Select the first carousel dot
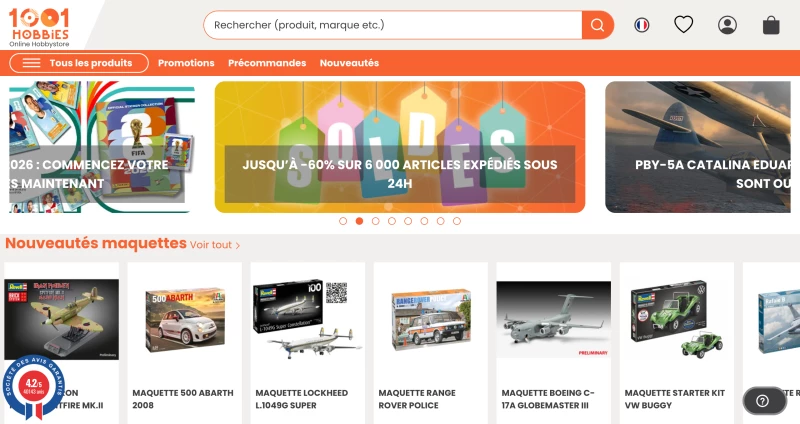The image size is (800, 424). coord(343,221)
